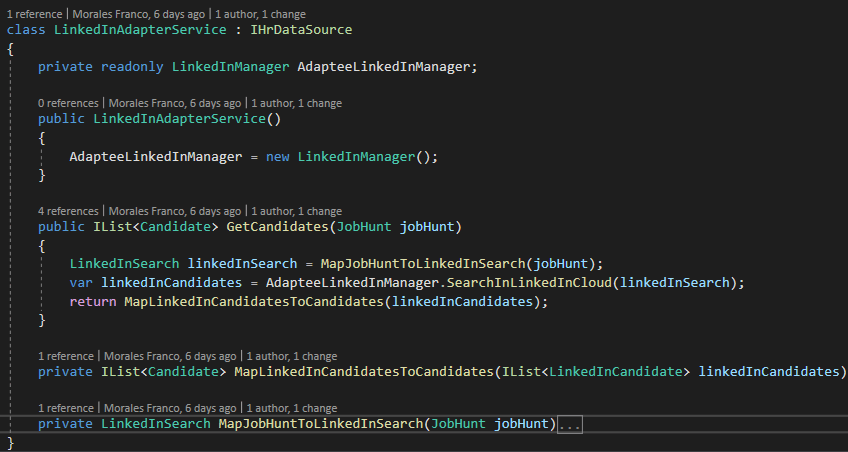
Task: Click the JobHunt parameter type in GetCandidates
Action: (x=364, y=227)
